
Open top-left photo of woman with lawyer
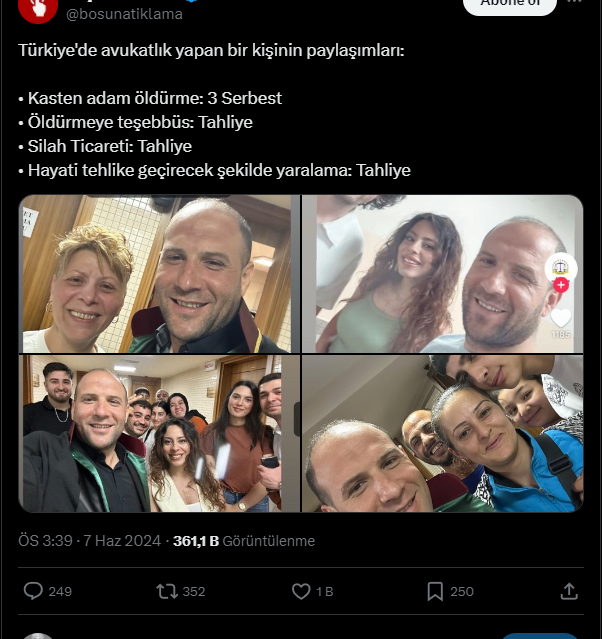pyautogui.click(x=159, y=274)
